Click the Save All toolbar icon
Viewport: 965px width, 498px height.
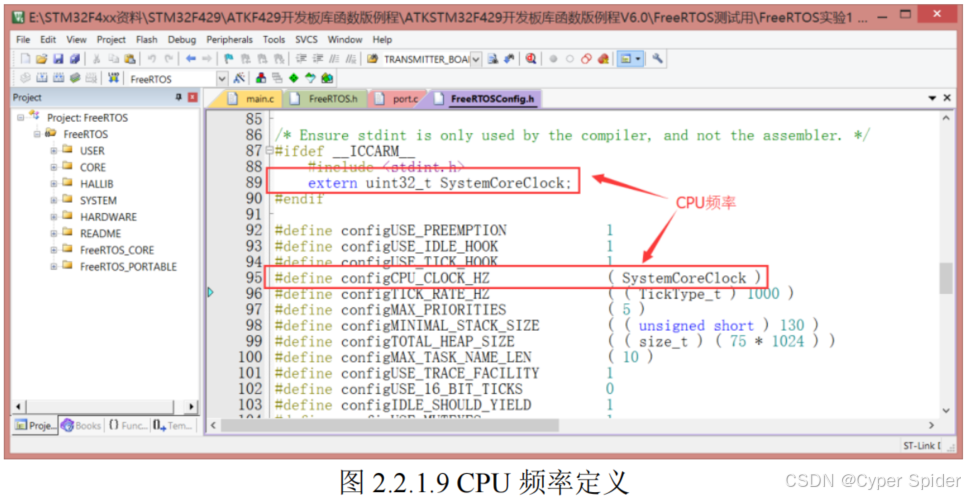click(74, 58)
